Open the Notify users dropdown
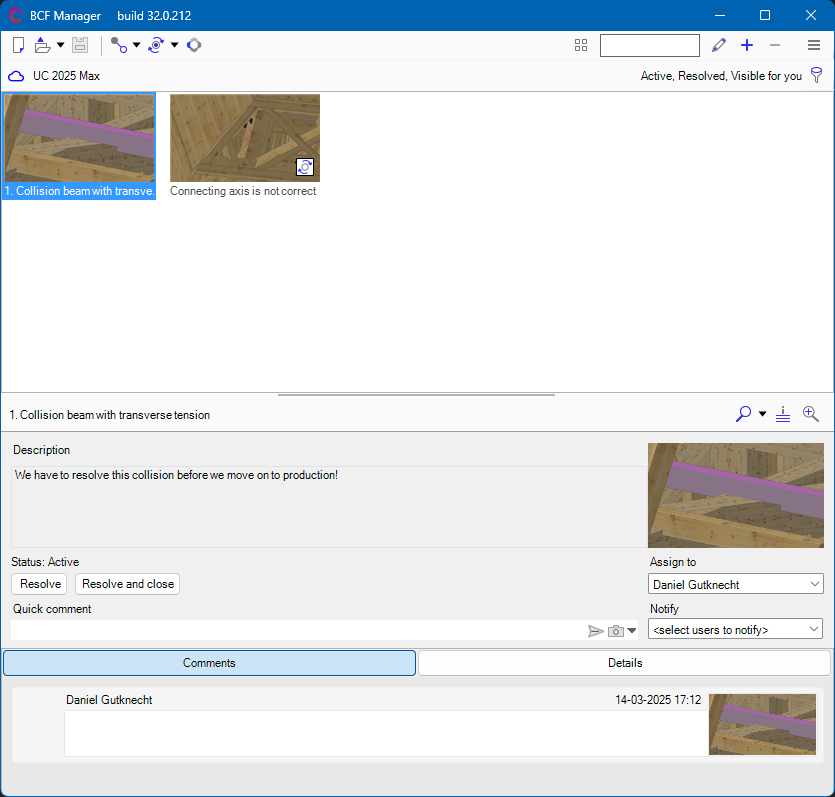Image resolution: width=835 pixels, height=797 pixels. pyautogui.click(x=736, y=630)
